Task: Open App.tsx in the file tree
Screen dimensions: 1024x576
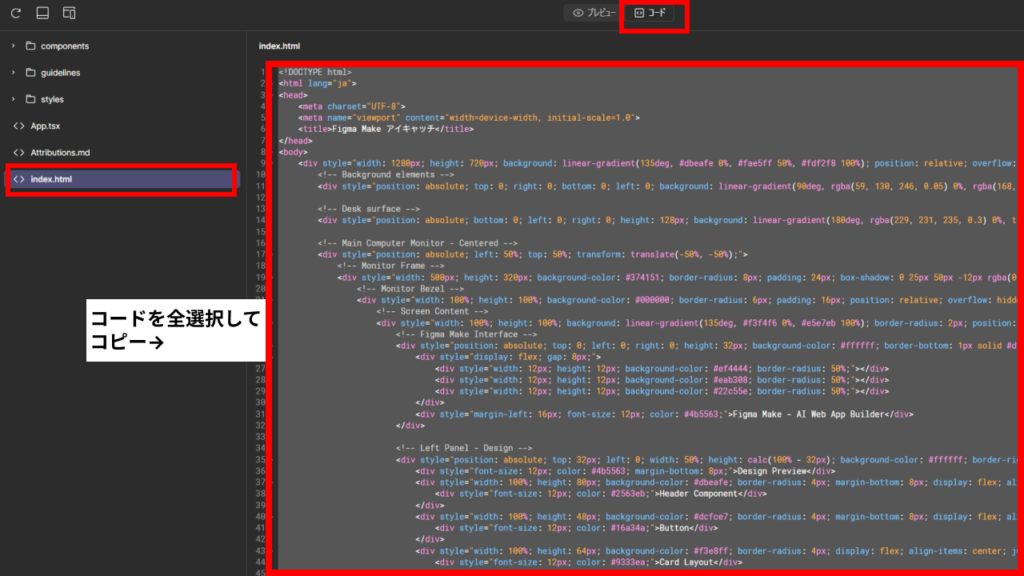Action: click(45, 126)
